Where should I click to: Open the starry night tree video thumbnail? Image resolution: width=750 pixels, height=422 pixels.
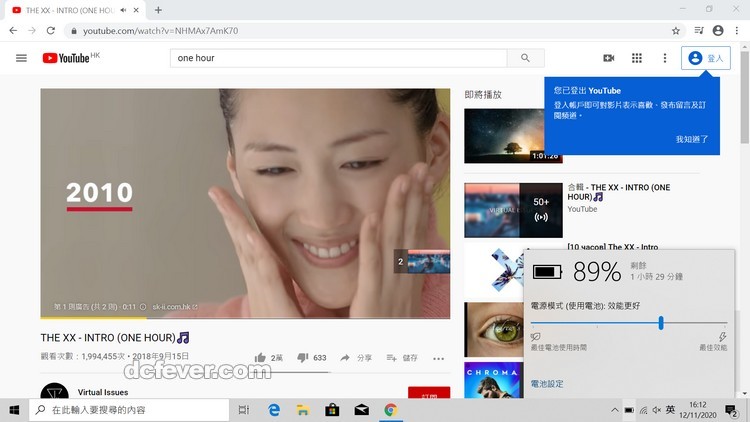504,136
